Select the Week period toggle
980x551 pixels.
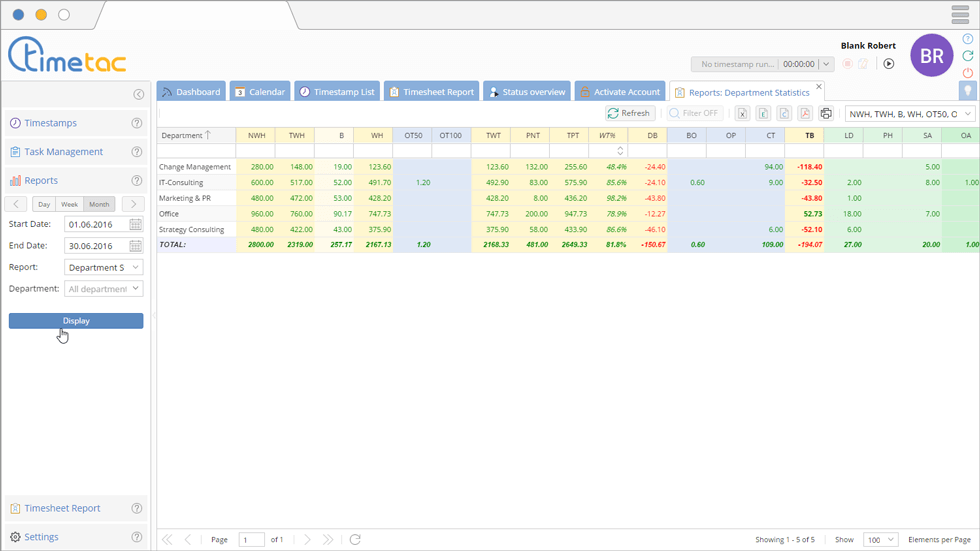69,204
